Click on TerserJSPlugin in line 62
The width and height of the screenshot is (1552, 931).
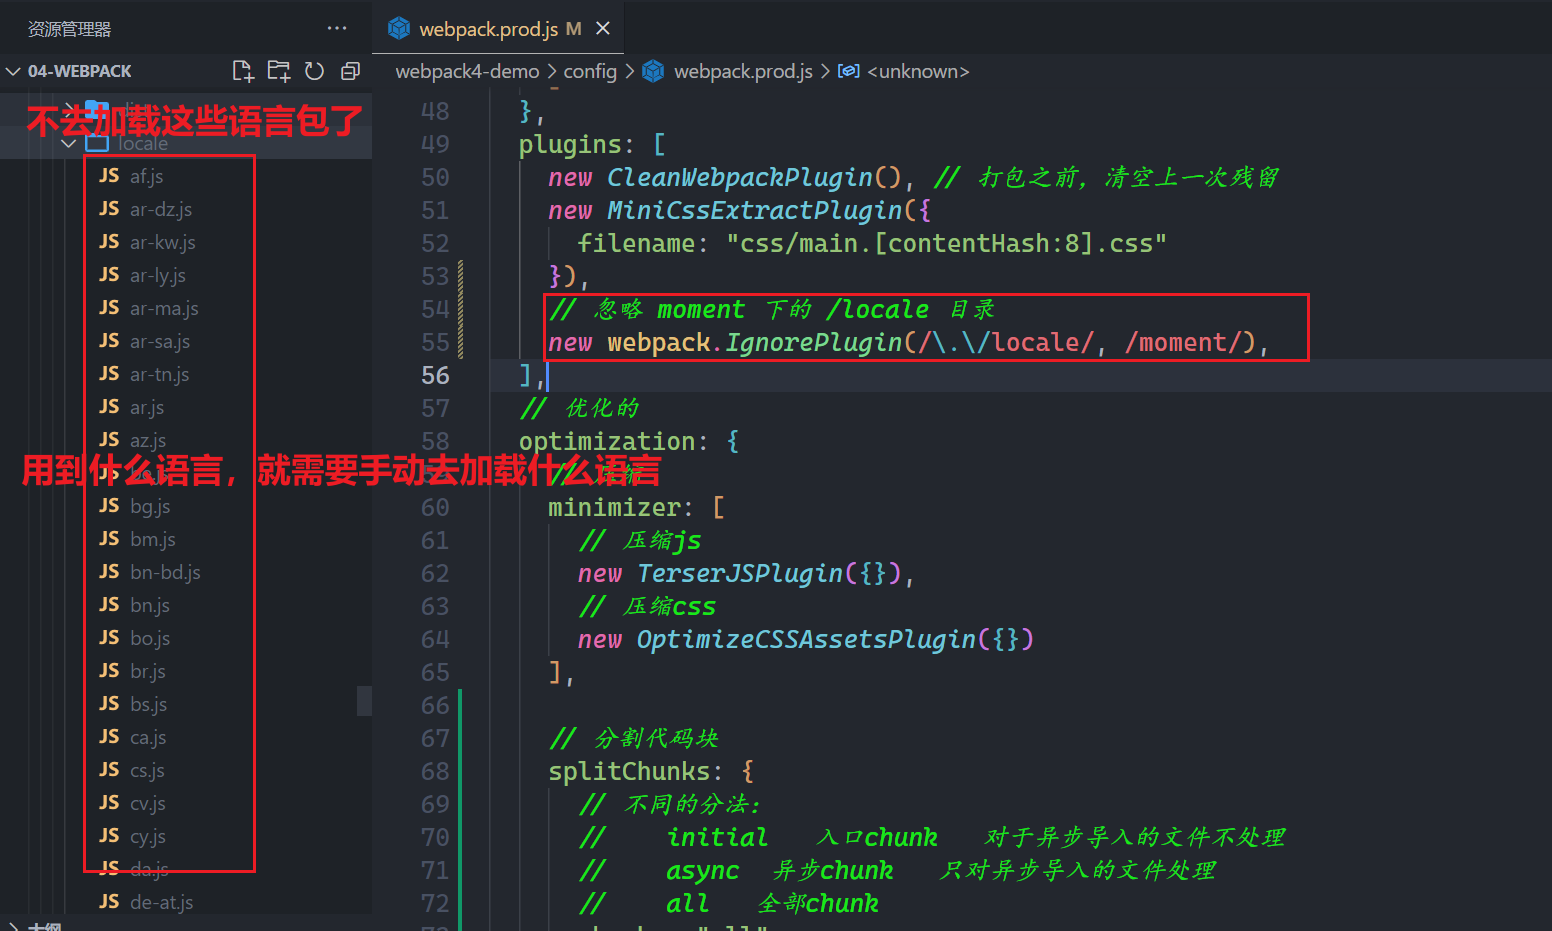(x=740, y=573)
